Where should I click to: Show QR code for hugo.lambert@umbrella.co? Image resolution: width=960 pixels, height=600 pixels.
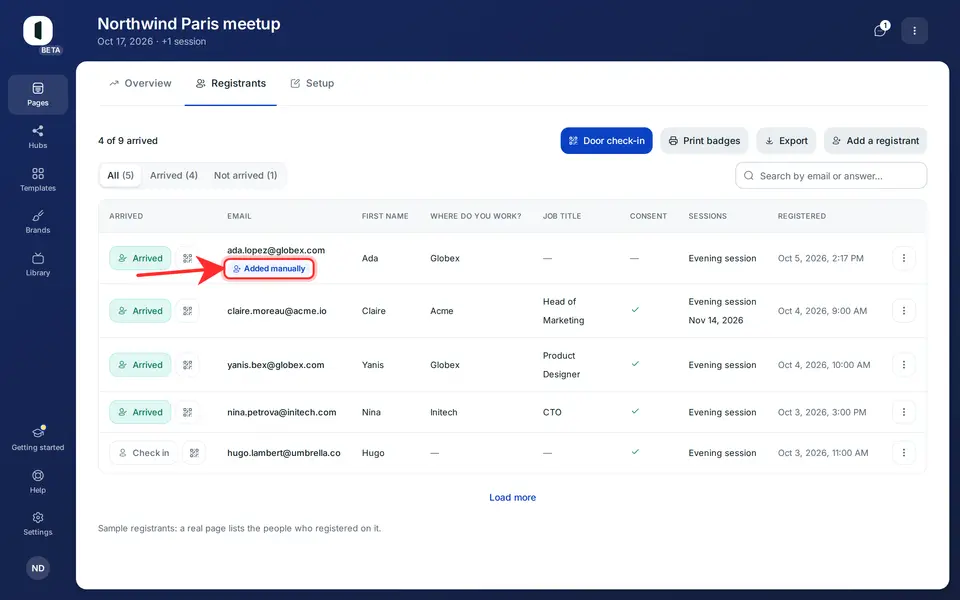point(194,453)
